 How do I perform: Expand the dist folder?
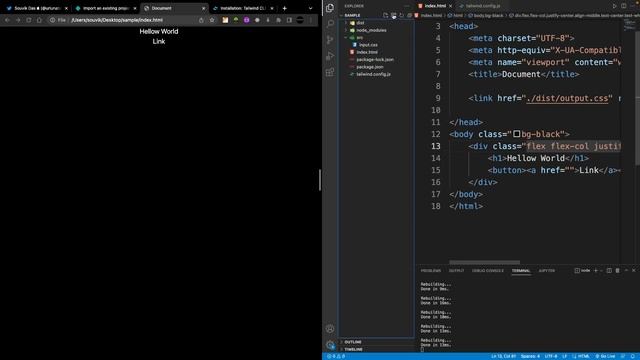376,23
